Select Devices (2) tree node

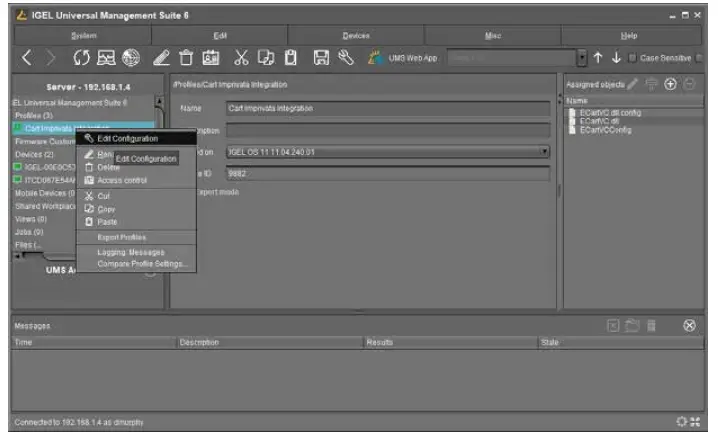34,154
